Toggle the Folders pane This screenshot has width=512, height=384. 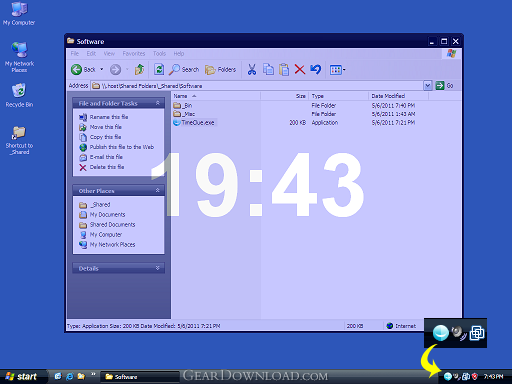tap(220, 69)
